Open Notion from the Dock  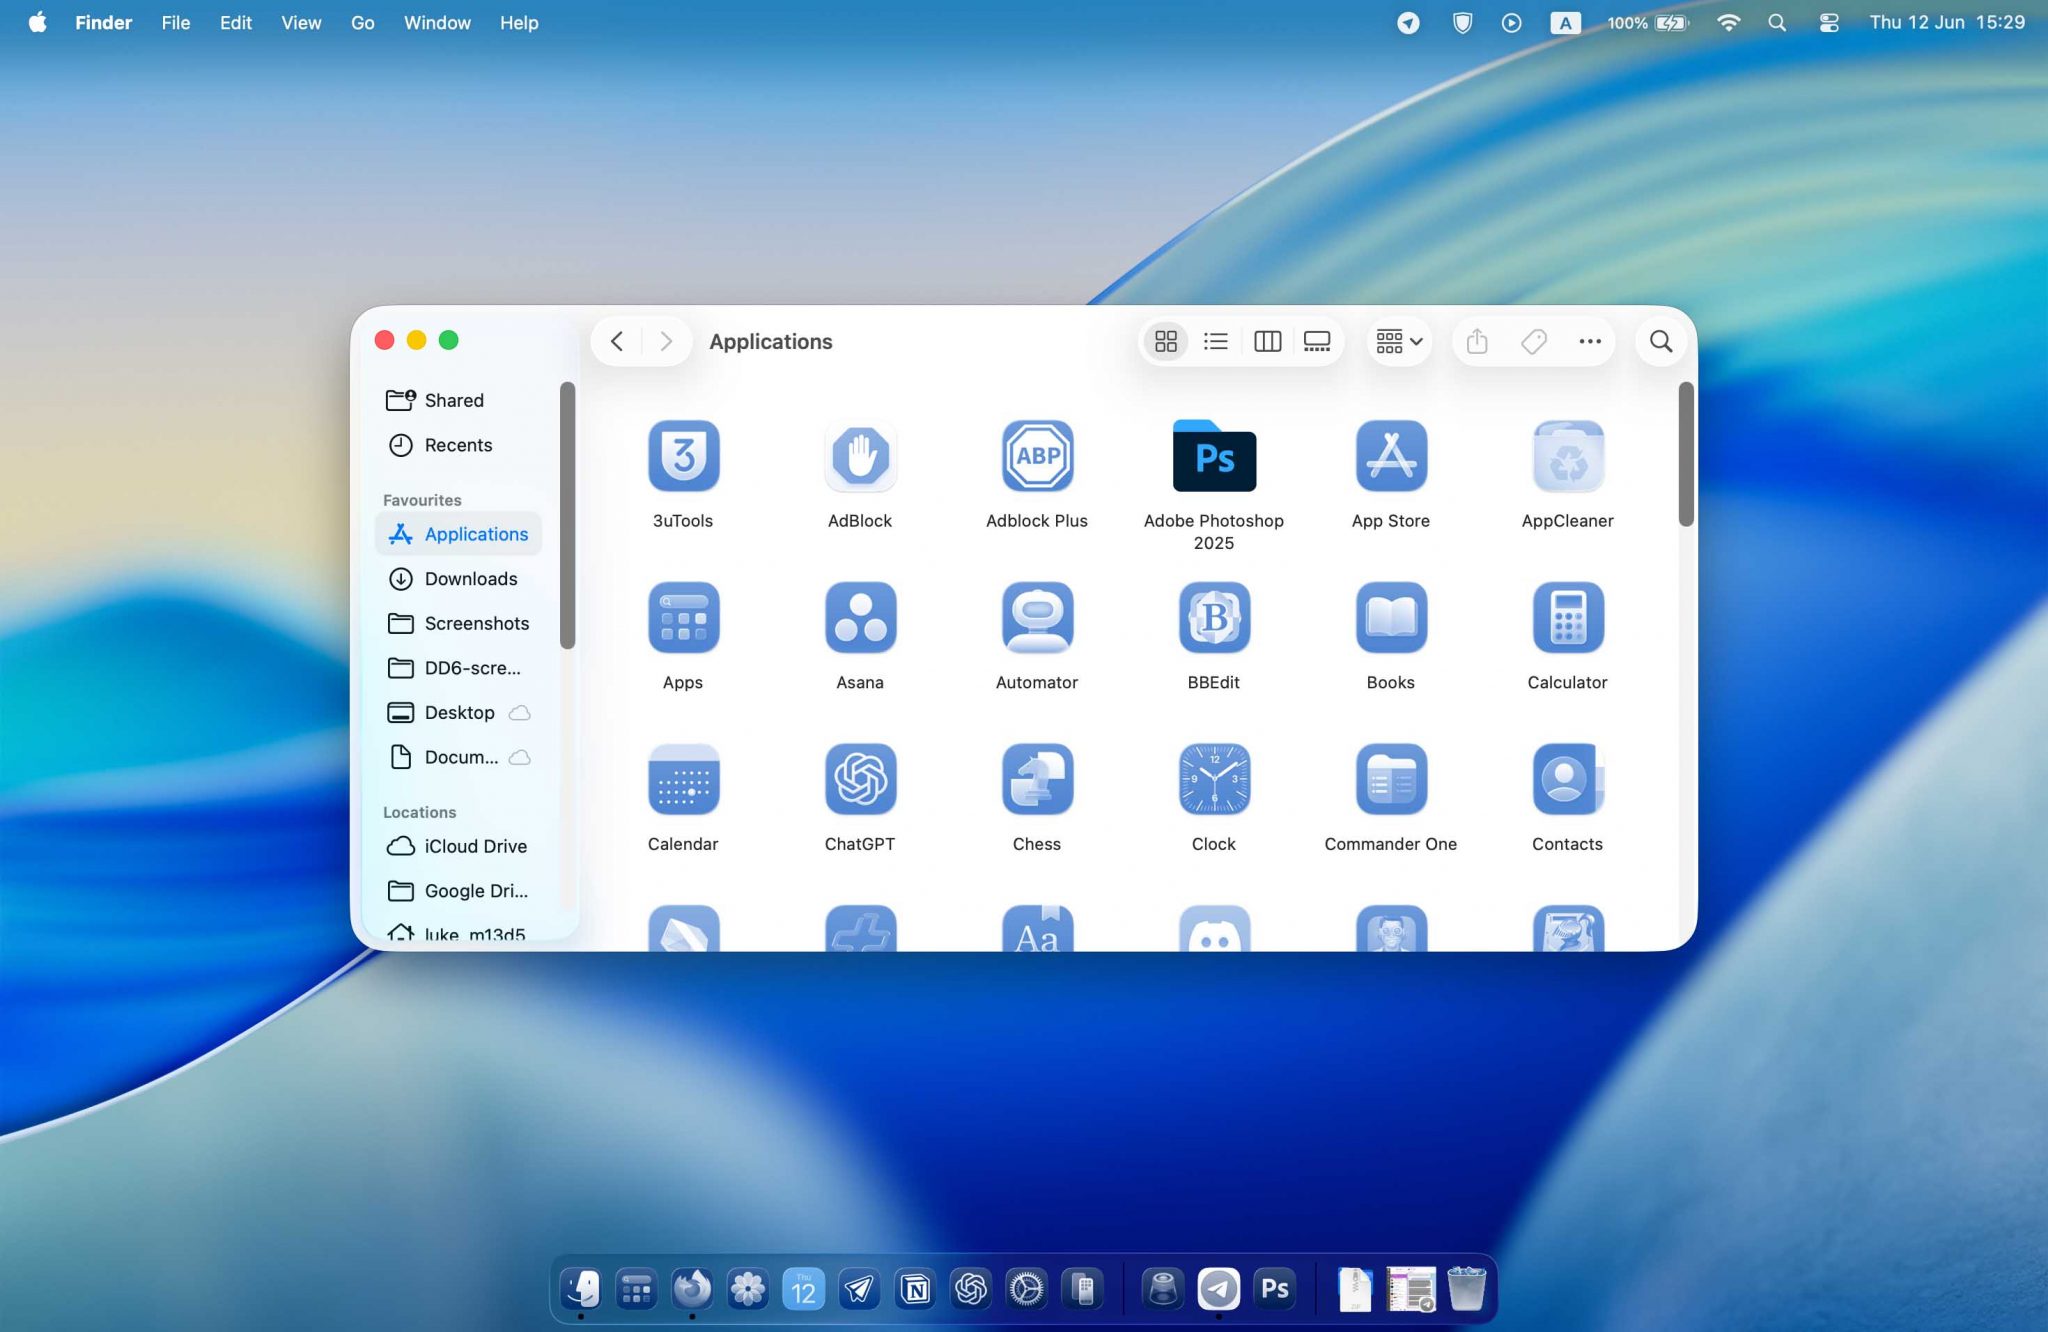[x=916, y=1289]
